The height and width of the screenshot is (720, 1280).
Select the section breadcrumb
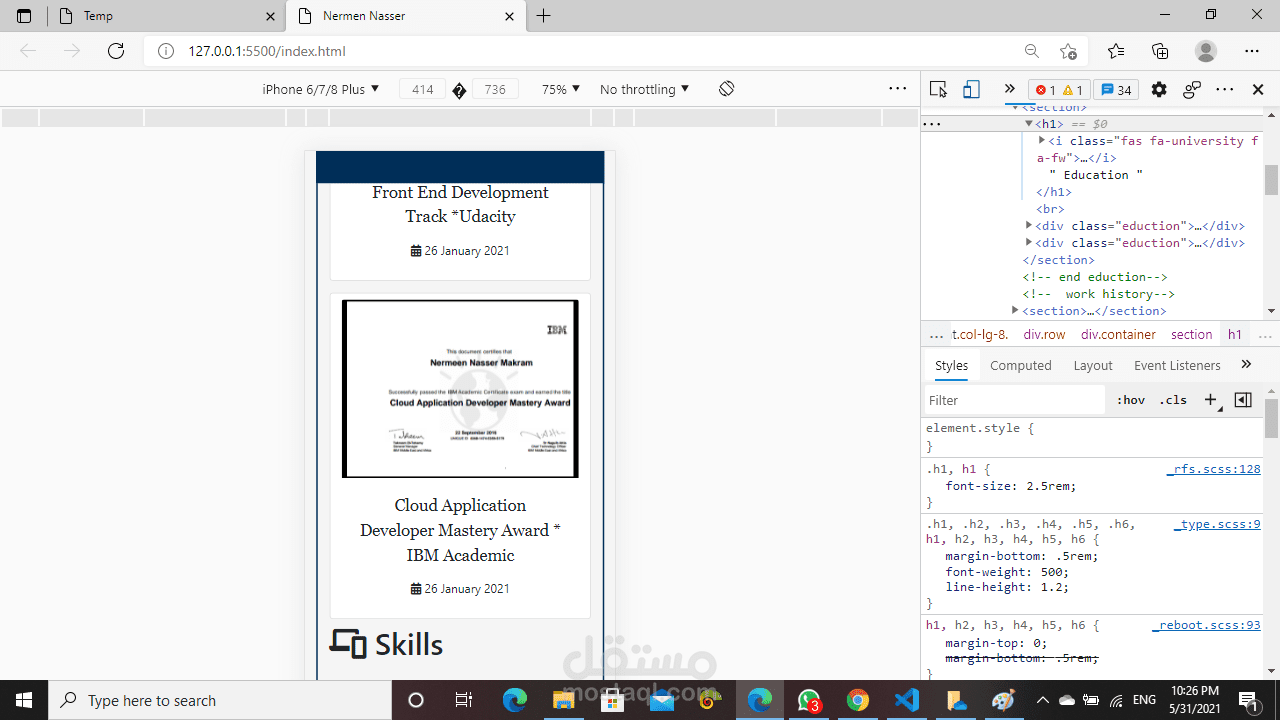tap(1191, 335)
